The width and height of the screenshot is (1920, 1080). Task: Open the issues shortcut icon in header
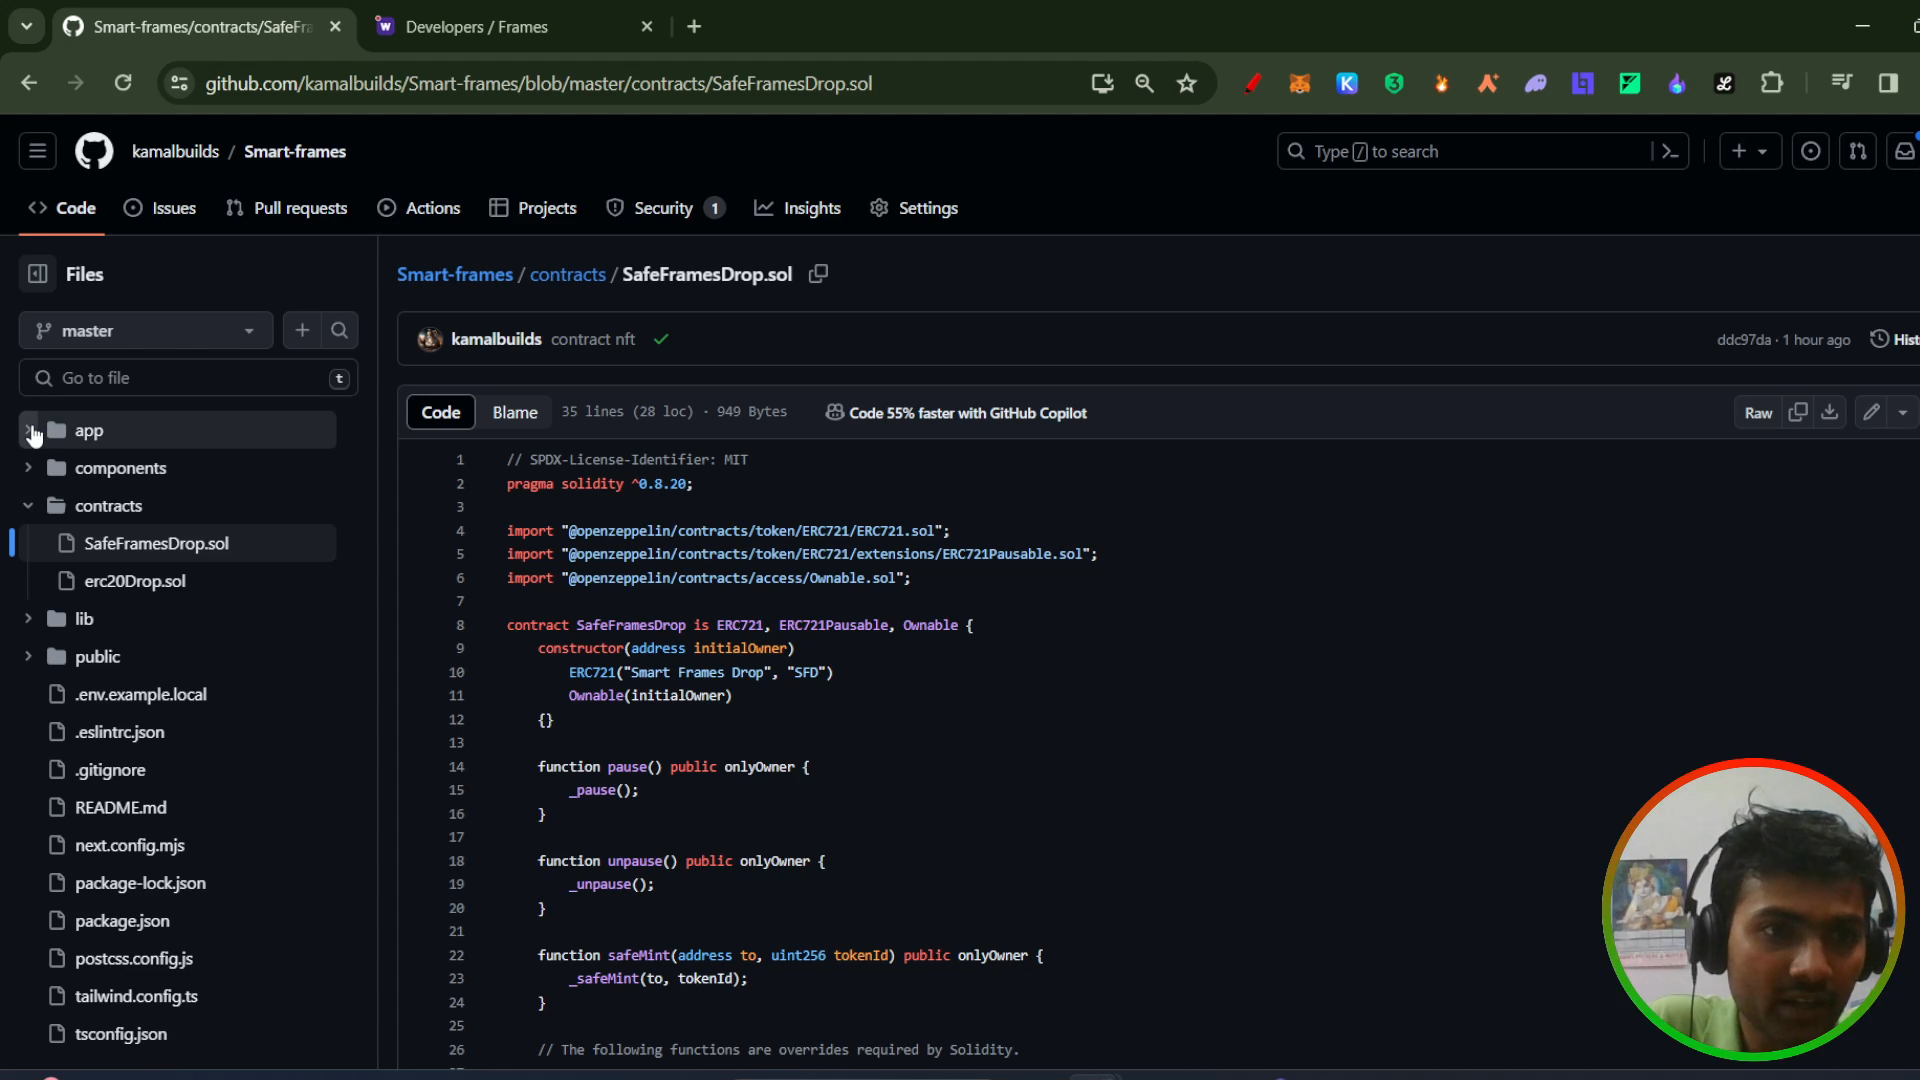click(x=1810, y=152)
